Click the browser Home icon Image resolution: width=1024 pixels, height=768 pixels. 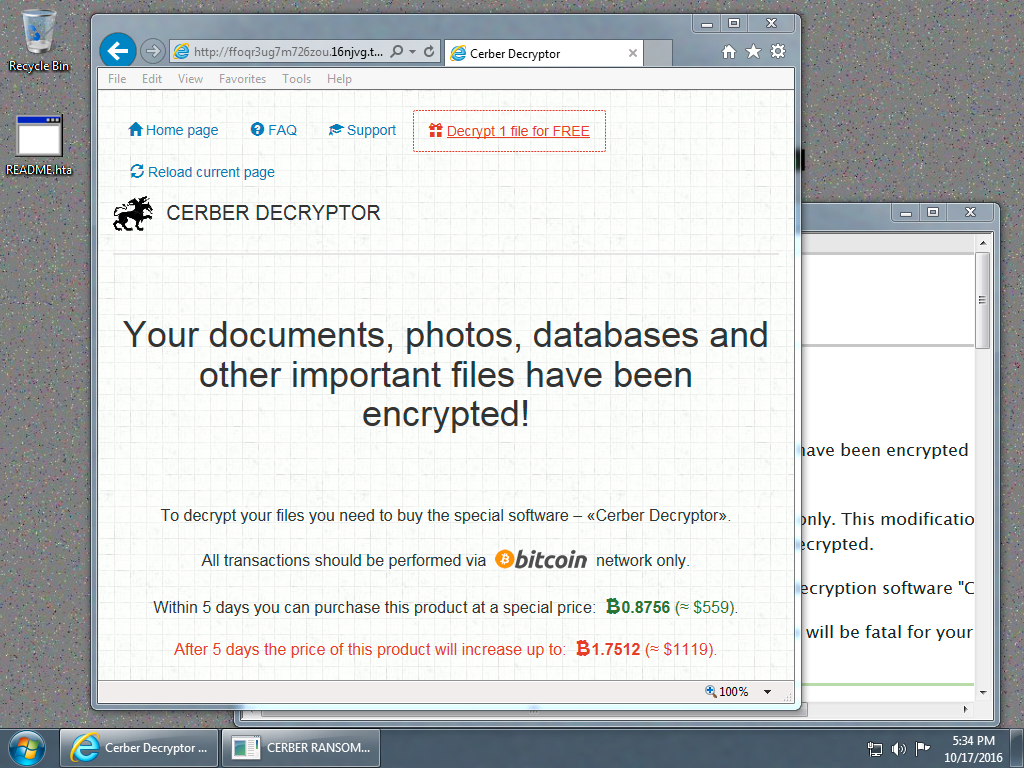(x=729, y=52)
